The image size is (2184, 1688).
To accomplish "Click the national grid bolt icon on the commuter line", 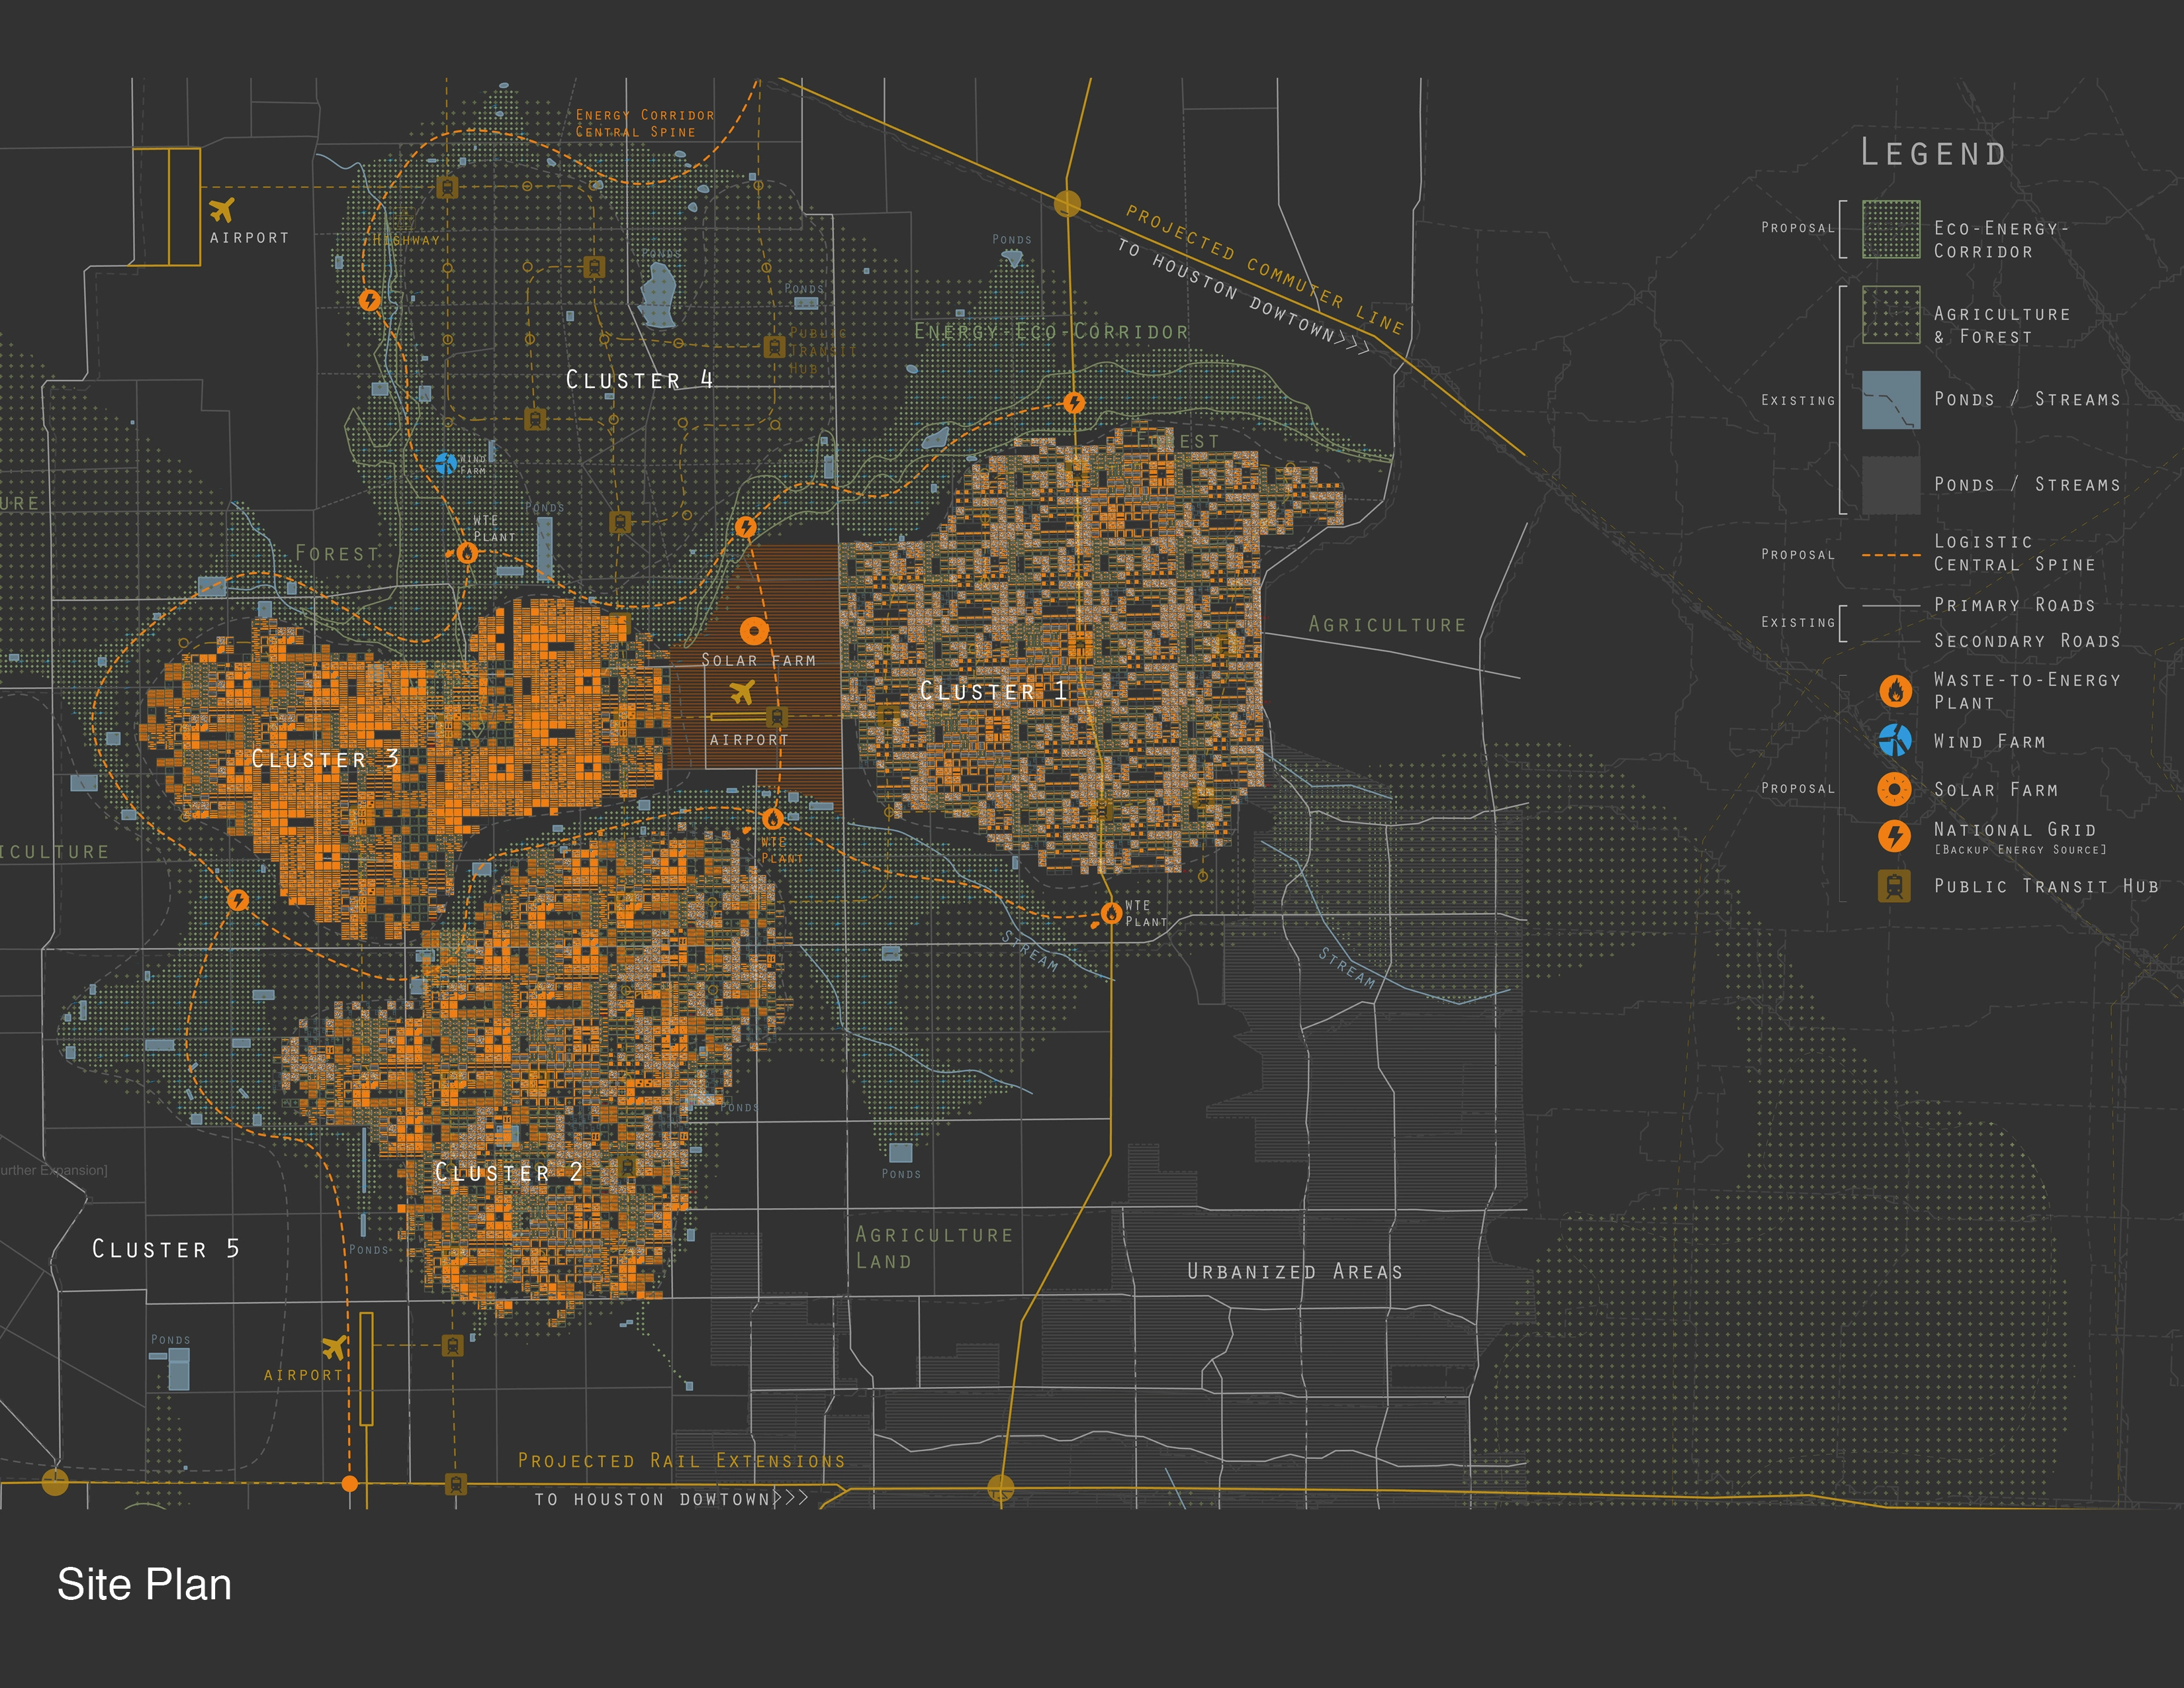I will point(1073,403).
